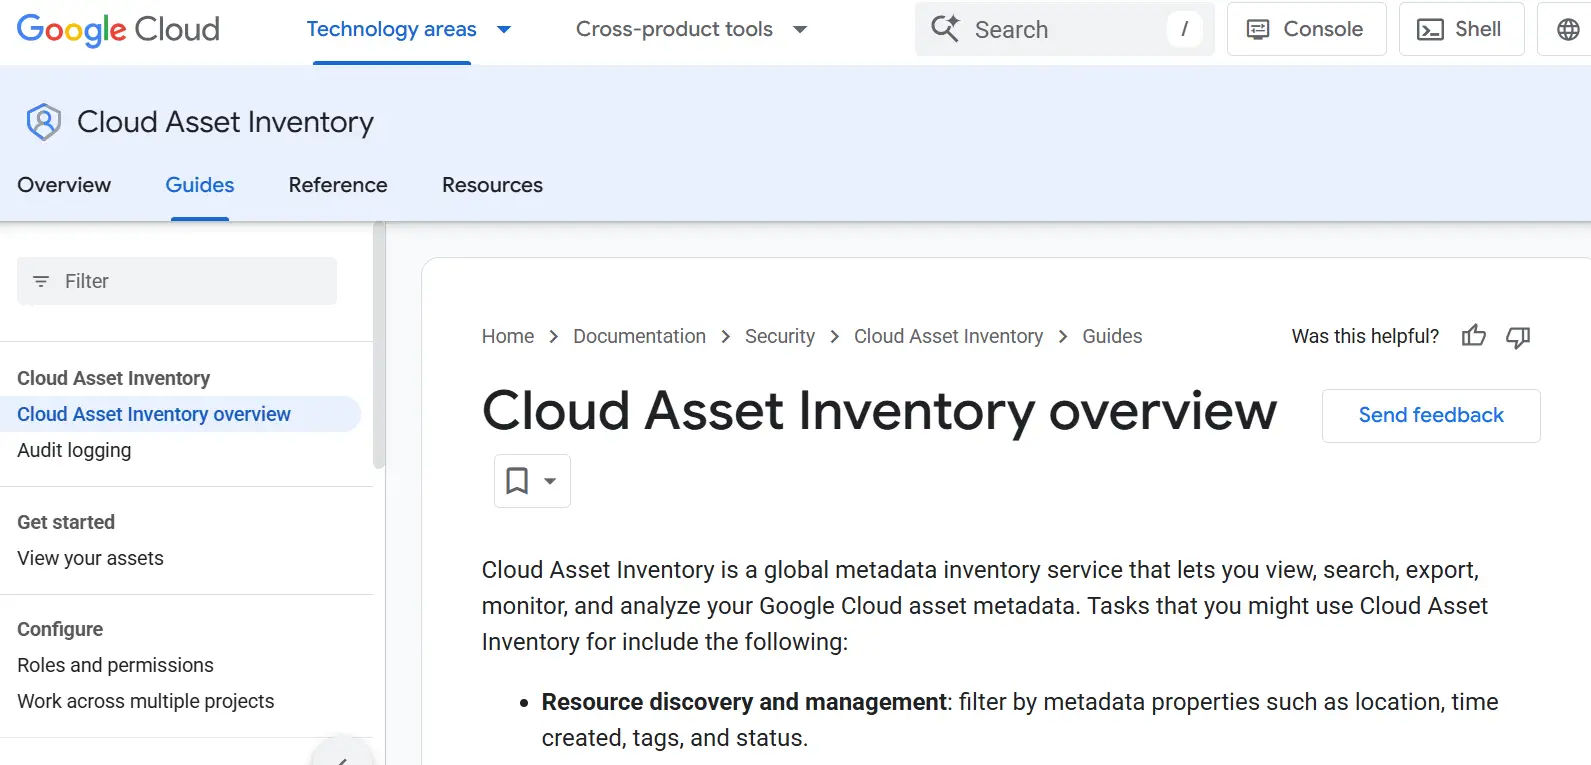Screen dimensions: 1591x765
Task: Open the Technology areas menu
Action: 391,29
